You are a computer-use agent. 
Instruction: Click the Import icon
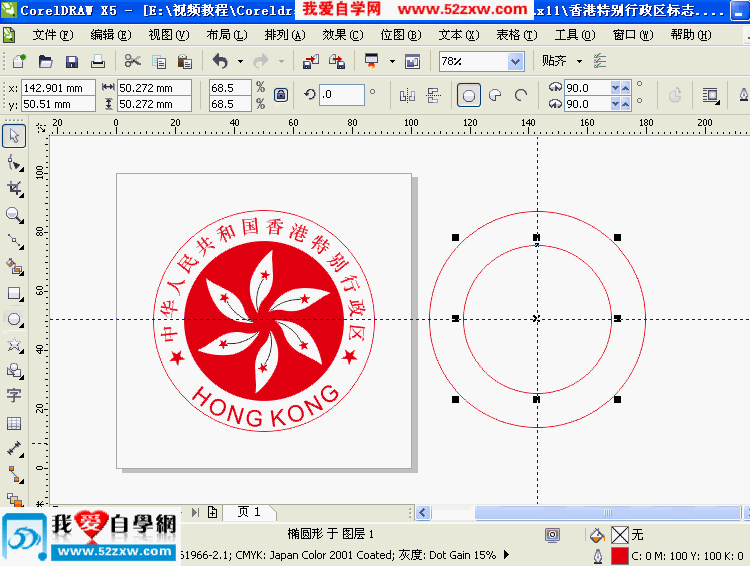pos(311,61)
